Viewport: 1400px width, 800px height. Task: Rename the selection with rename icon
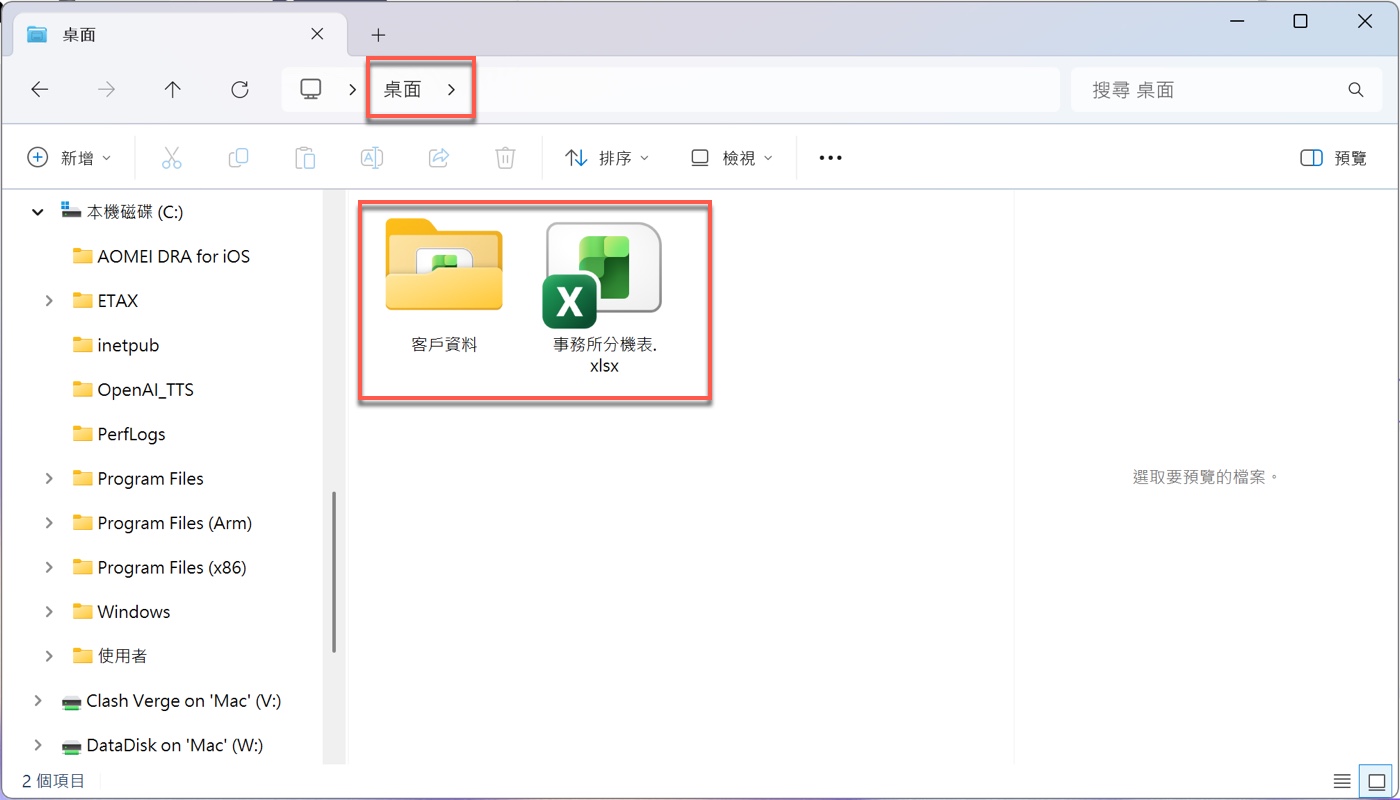click(x=371, y=157)
